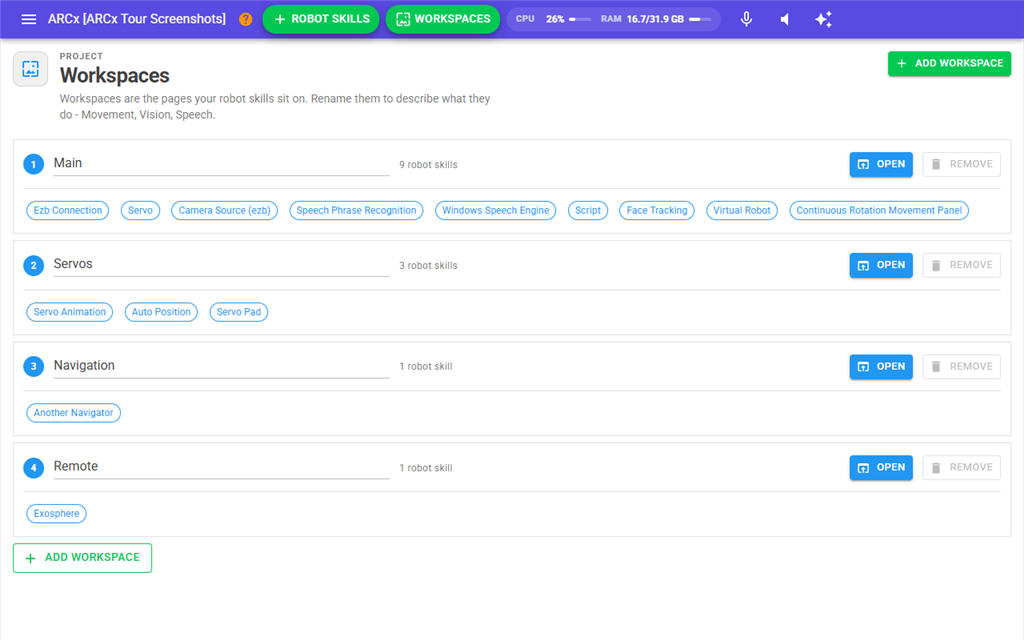Select the Script skill chip
Image resolution: width=1024 pixels, height=640 pixels.
click(x=588, y=210)
